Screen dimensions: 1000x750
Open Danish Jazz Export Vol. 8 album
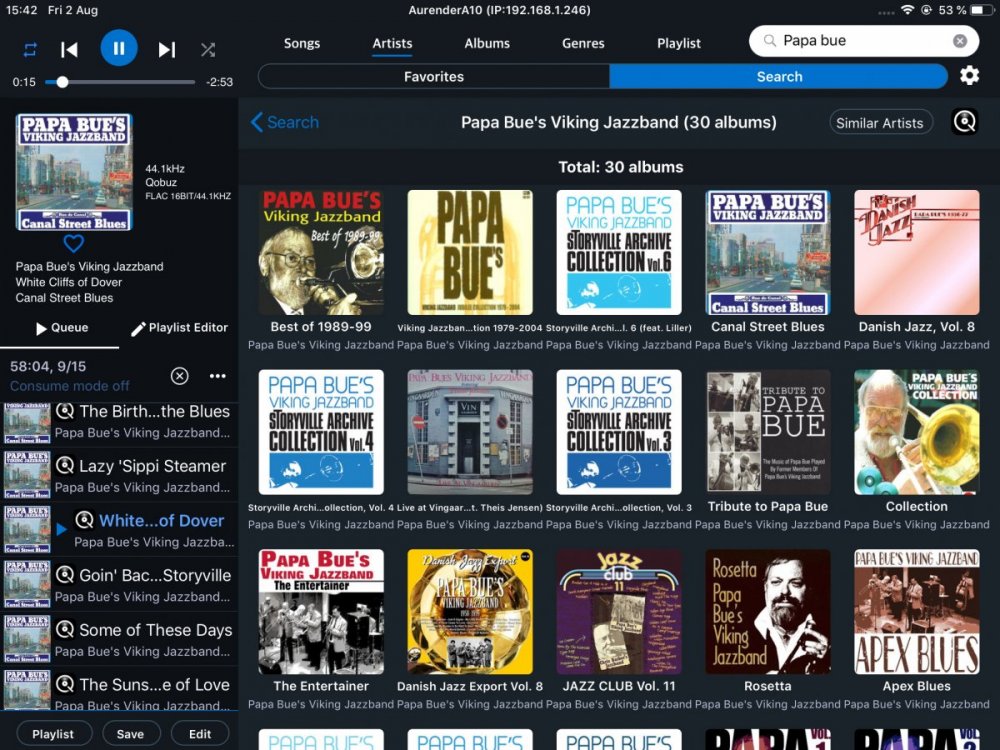point(470,612)
